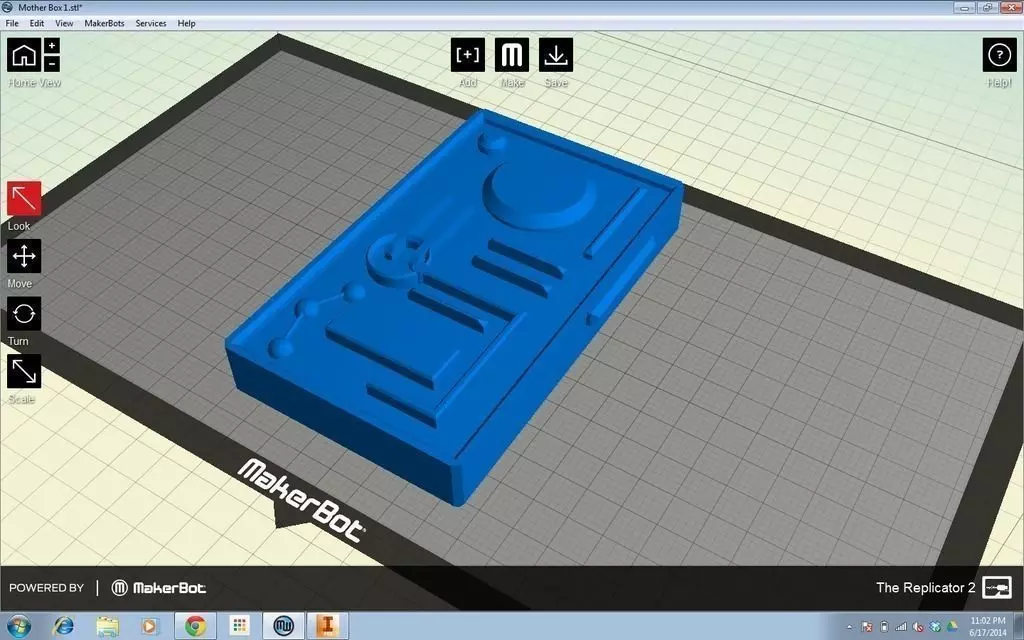Click the Home View house icon
The image size is (1024, 640).
coord(24,55)
